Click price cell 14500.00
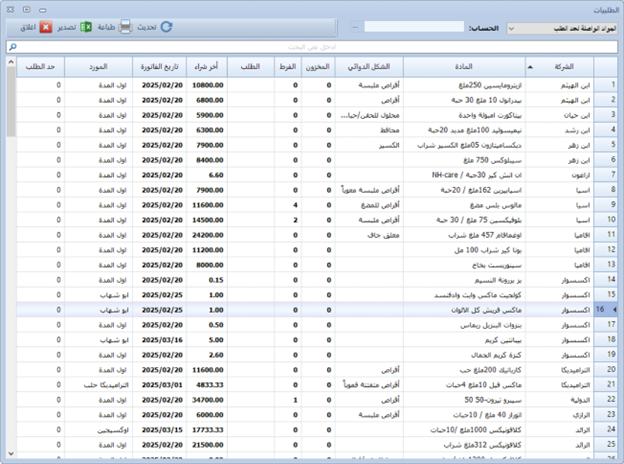The height and width of the screenshot is (464, 624). [207, 220]
